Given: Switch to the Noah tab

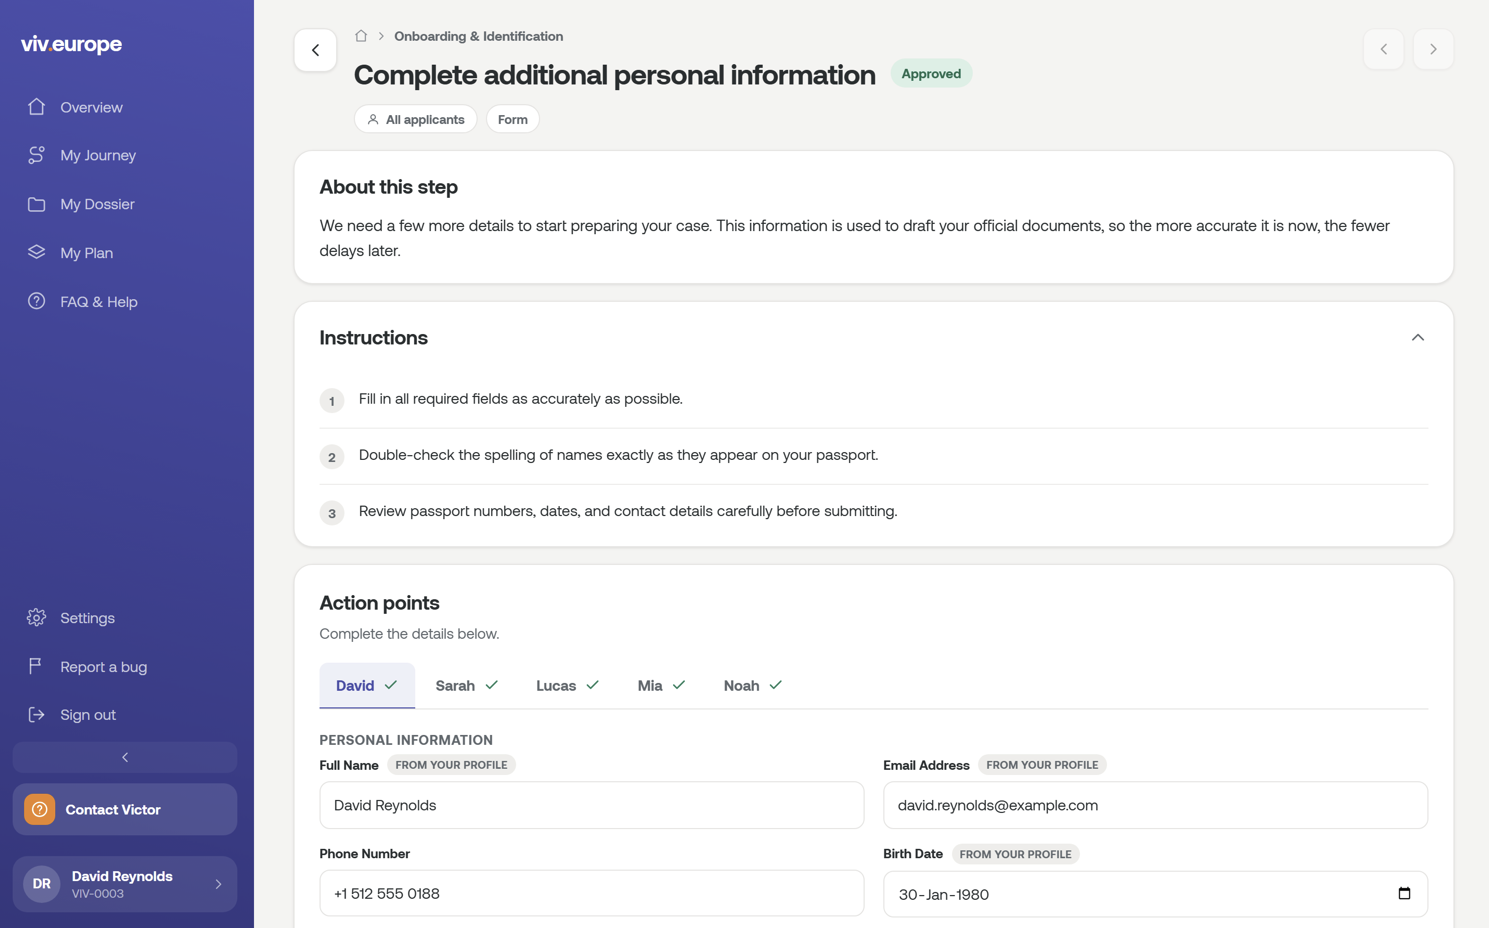Looking at the screenshot, I should point(752,685).
